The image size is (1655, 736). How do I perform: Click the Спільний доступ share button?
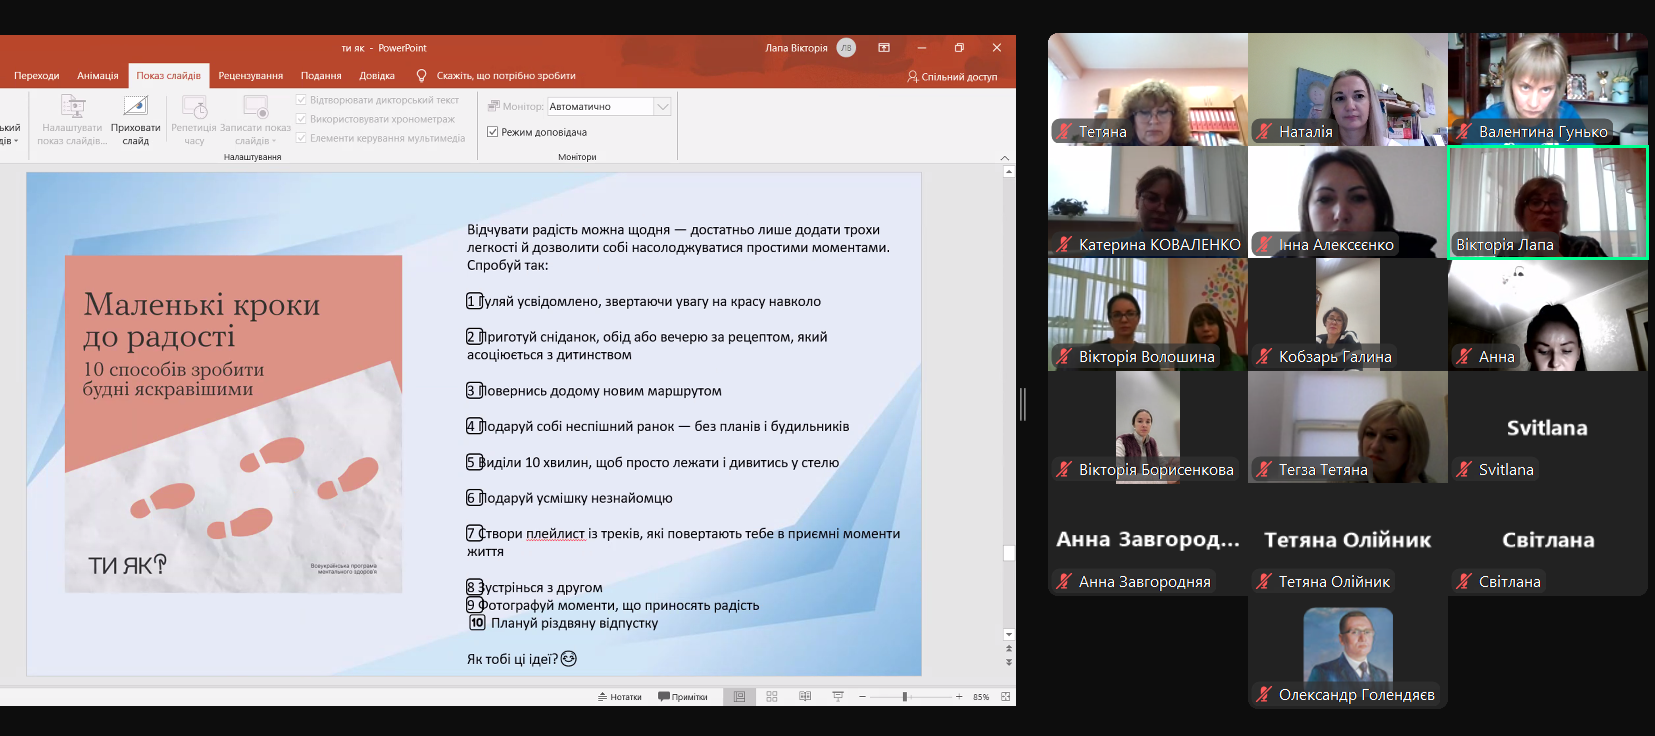(952, 77)
